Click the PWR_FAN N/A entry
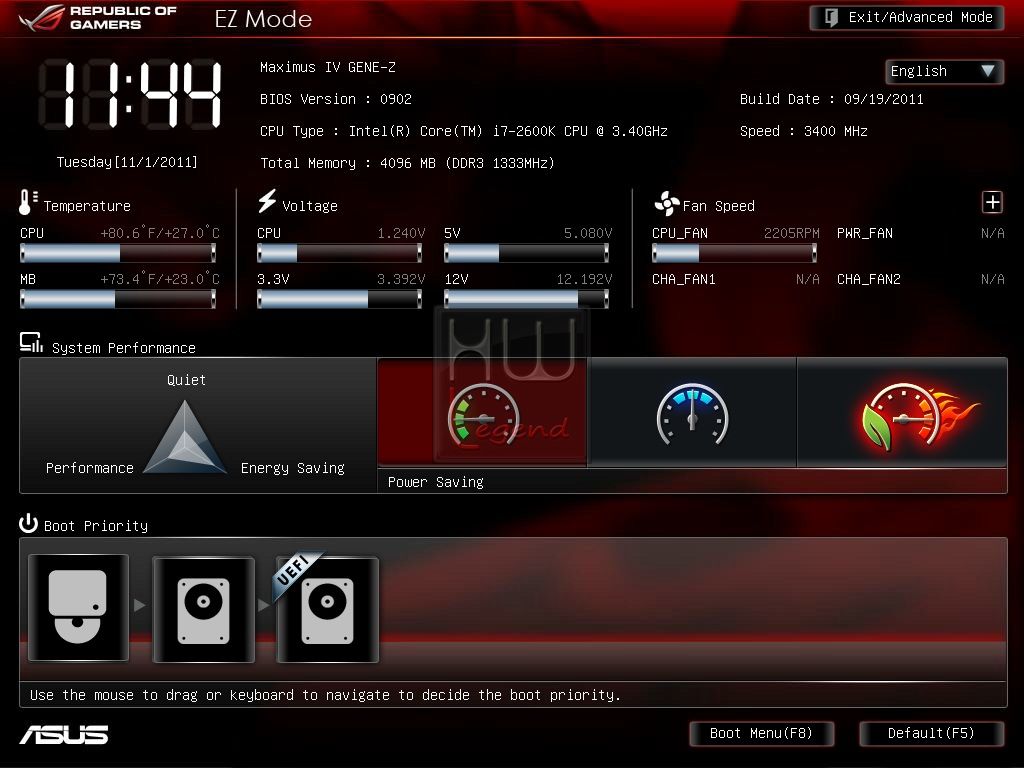This screenshot has width=1024, height=768. point(921,233)
